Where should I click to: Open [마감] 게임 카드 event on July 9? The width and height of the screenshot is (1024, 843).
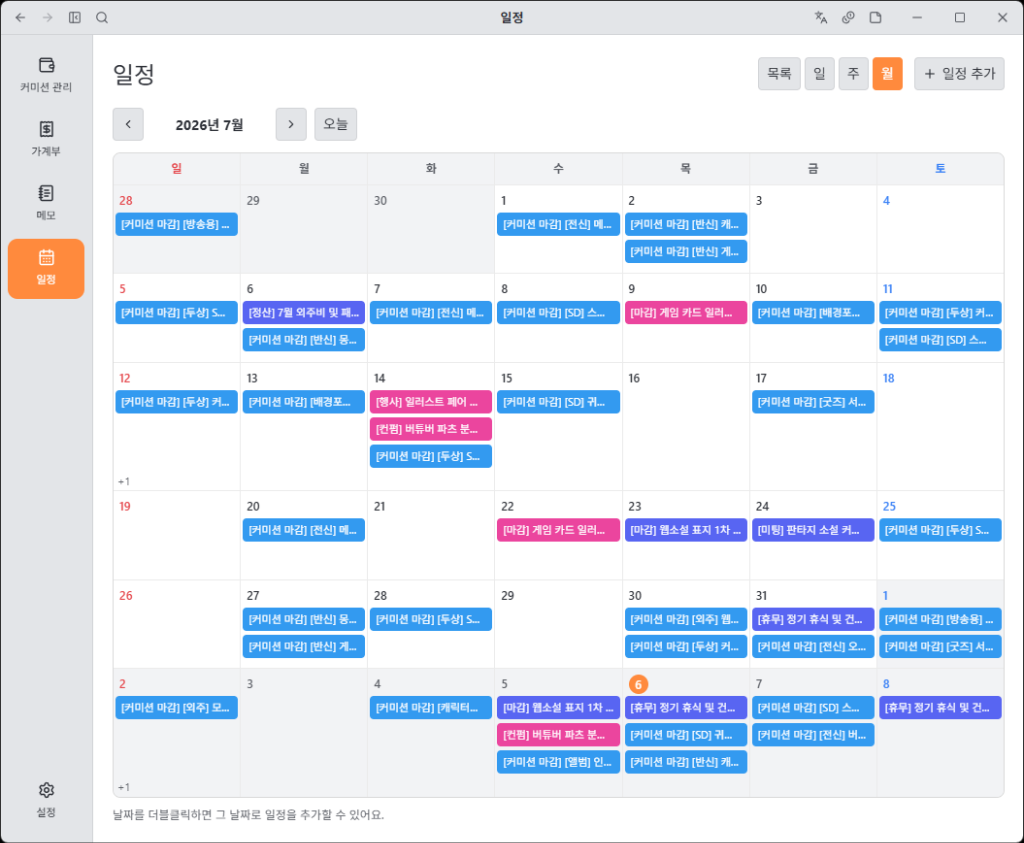coord(686,313)
